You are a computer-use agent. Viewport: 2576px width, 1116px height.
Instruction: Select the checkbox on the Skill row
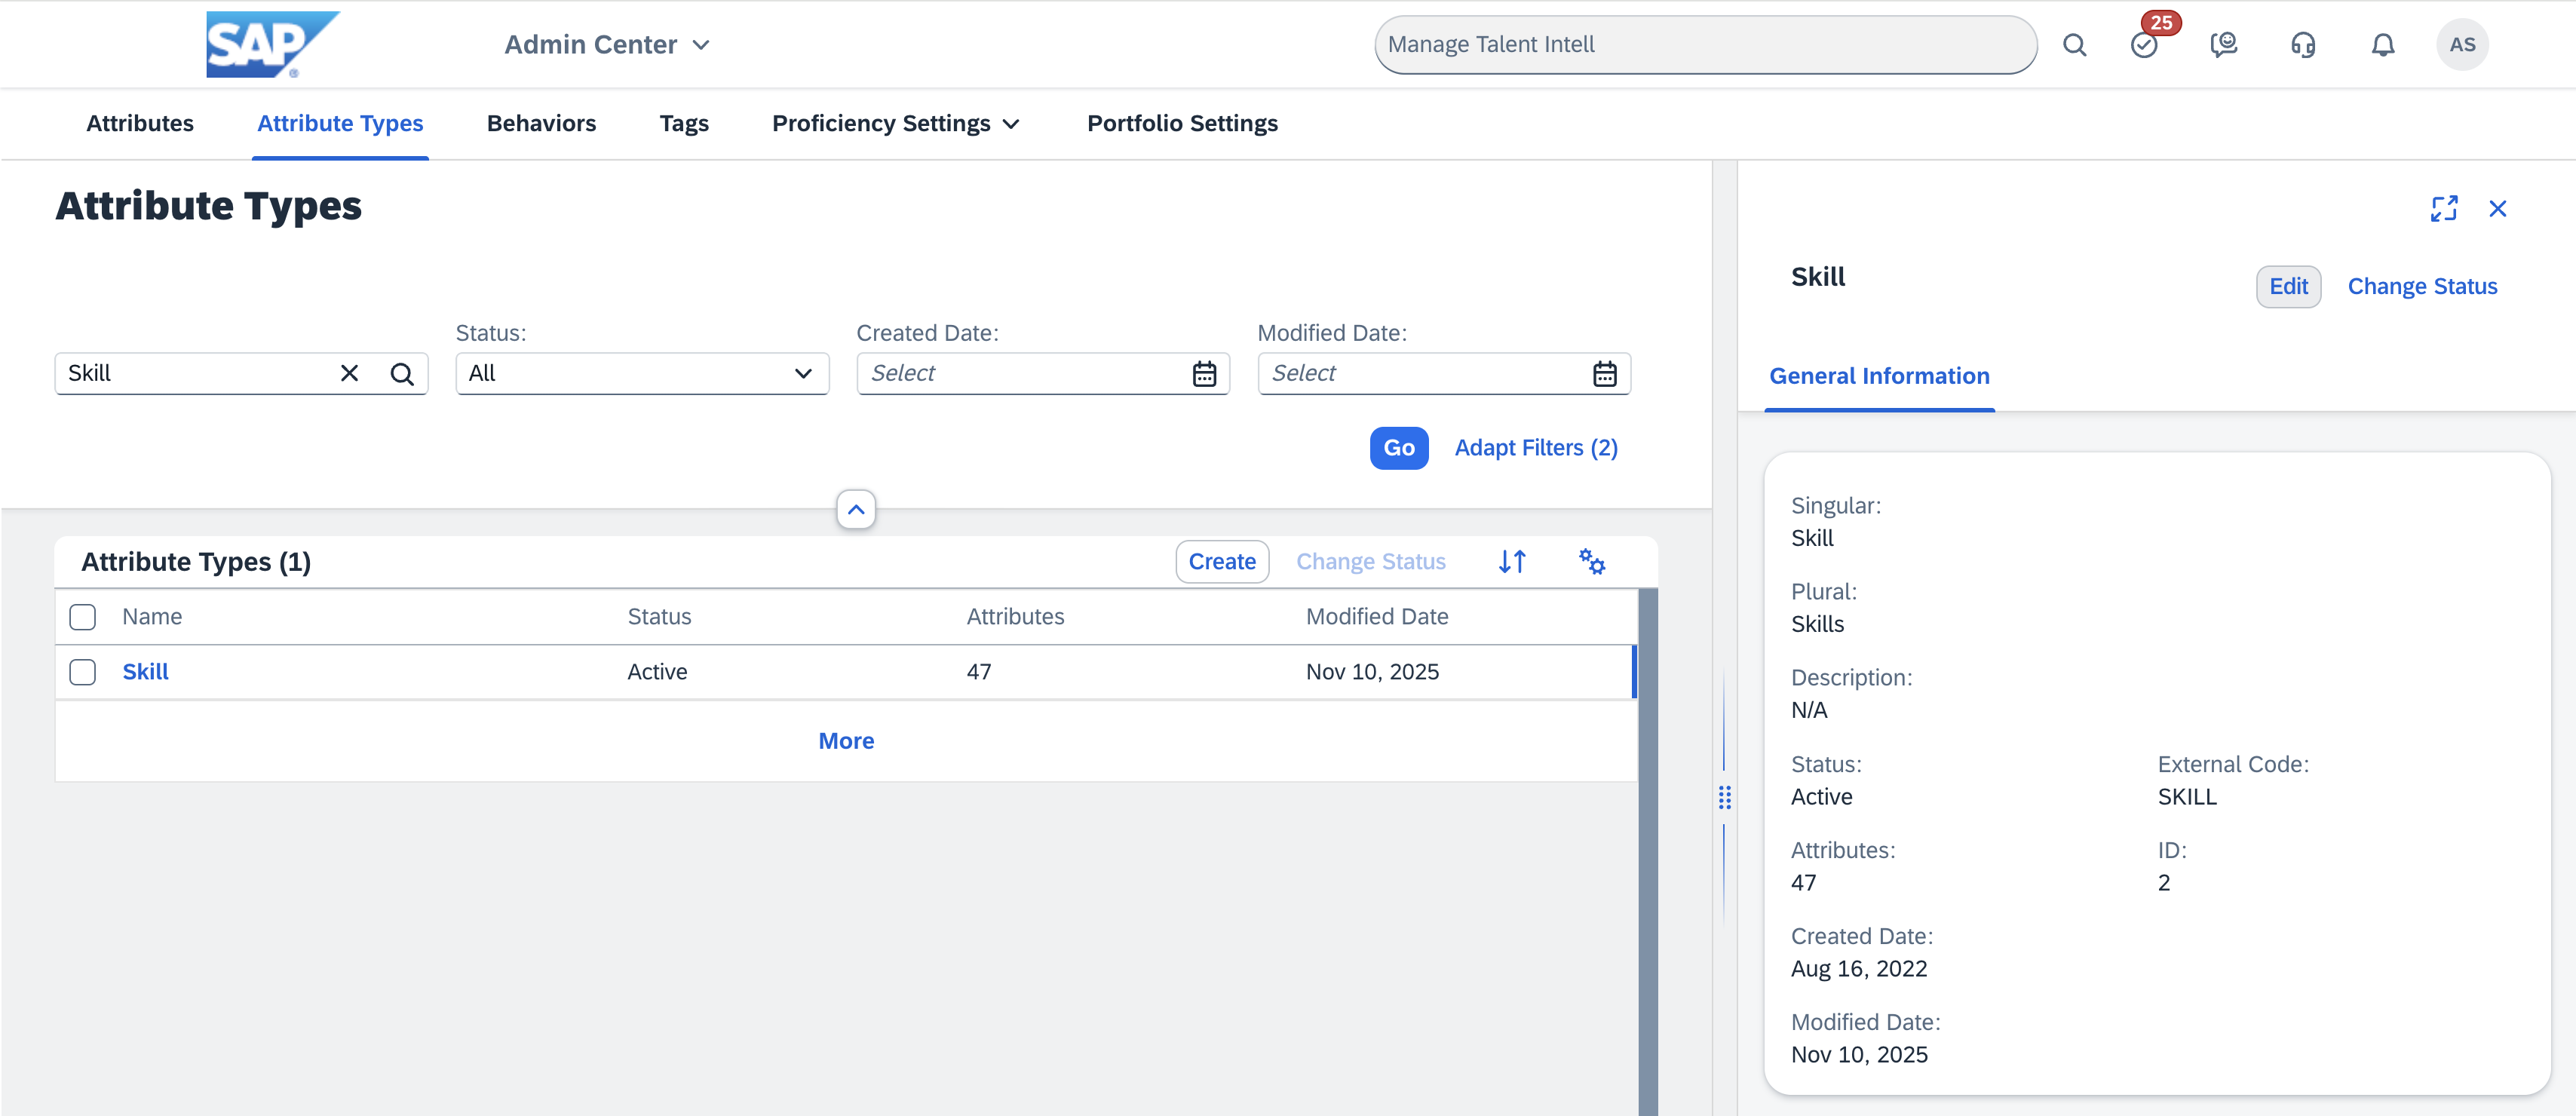pos(82,671)
